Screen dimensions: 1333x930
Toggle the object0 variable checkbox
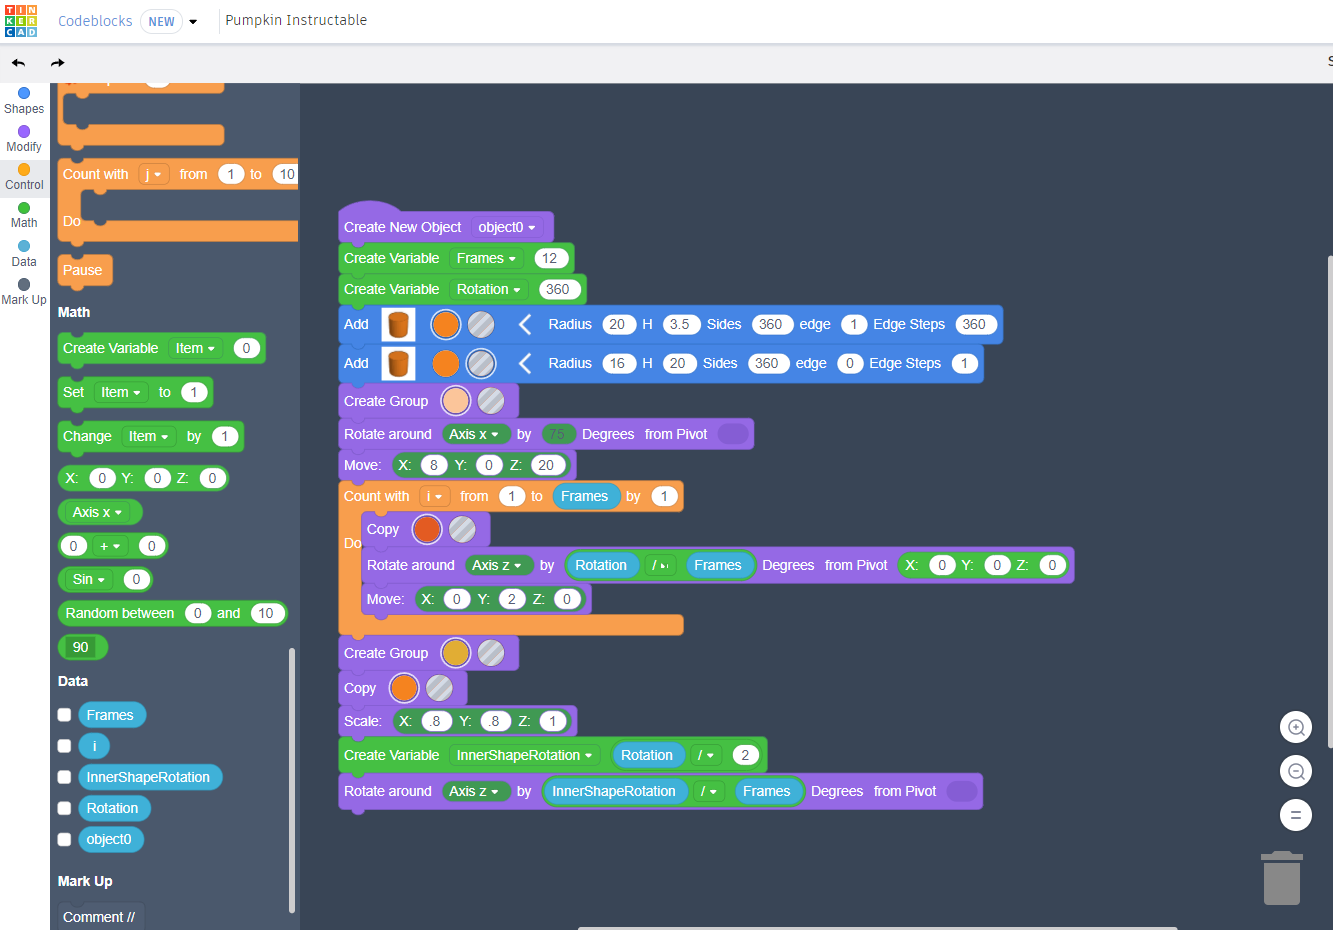pyautogui.click(x=64, y=839)
